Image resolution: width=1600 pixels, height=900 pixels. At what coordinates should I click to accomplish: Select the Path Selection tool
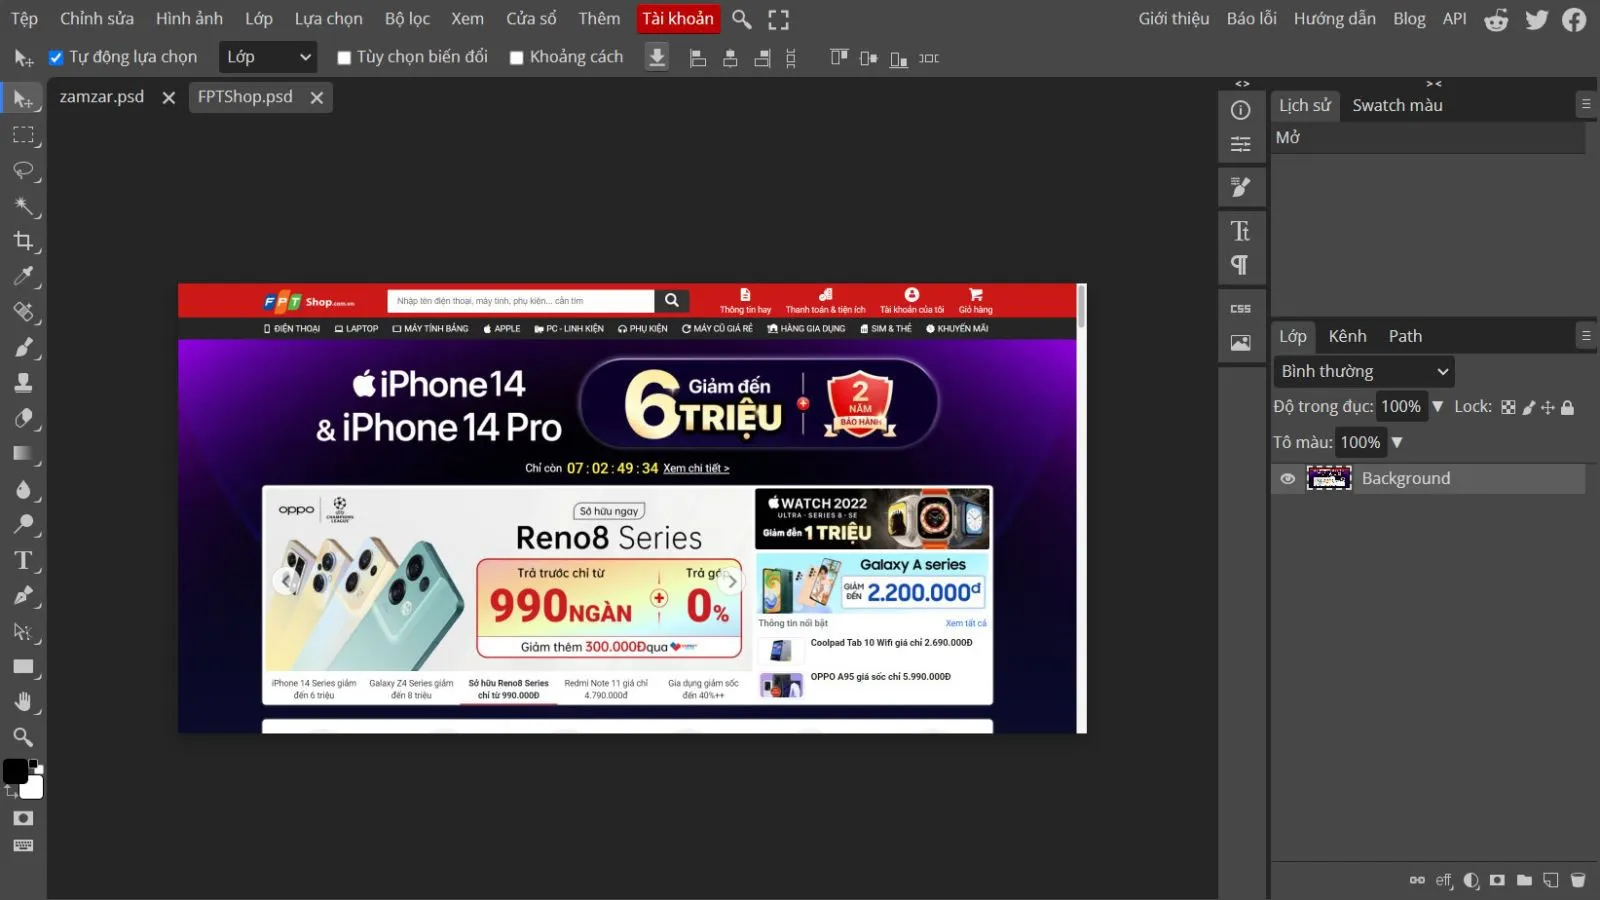23,631
